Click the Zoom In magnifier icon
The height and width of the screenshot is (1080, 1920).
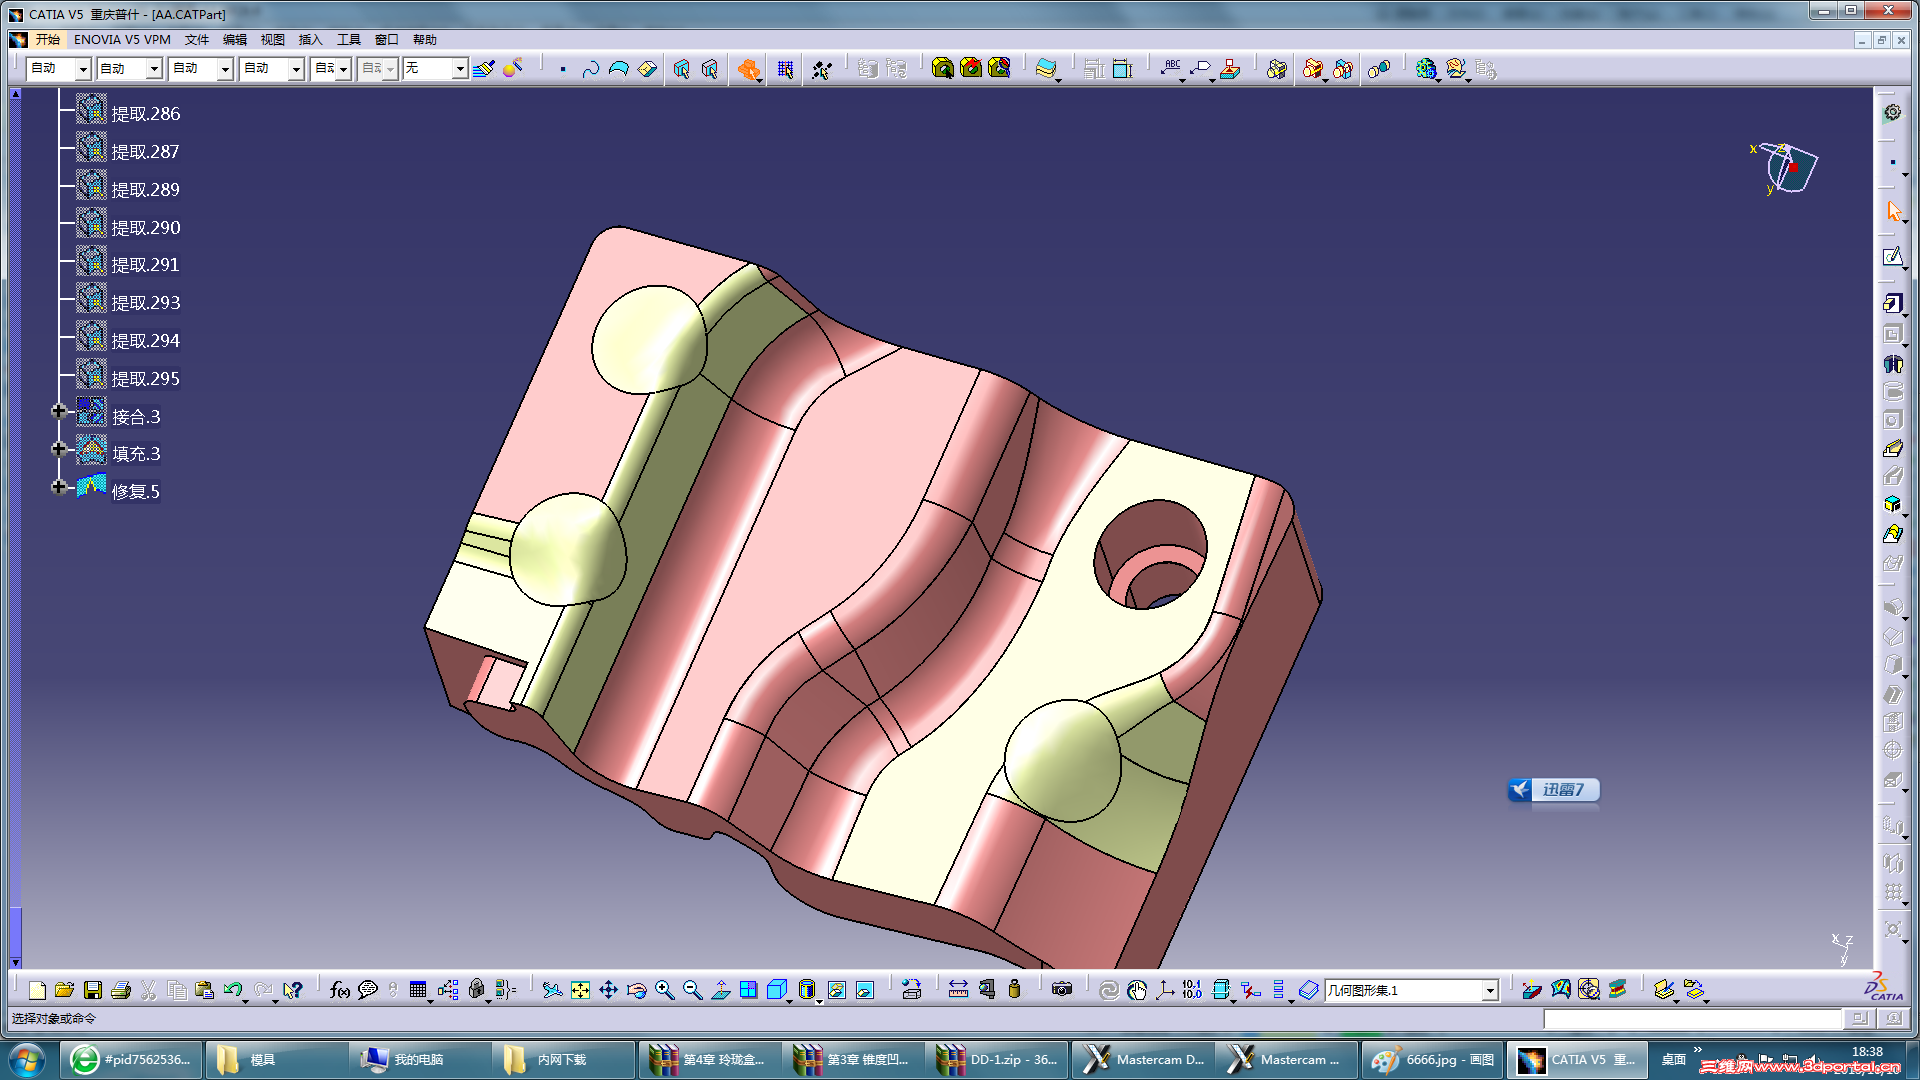(664, 990)
